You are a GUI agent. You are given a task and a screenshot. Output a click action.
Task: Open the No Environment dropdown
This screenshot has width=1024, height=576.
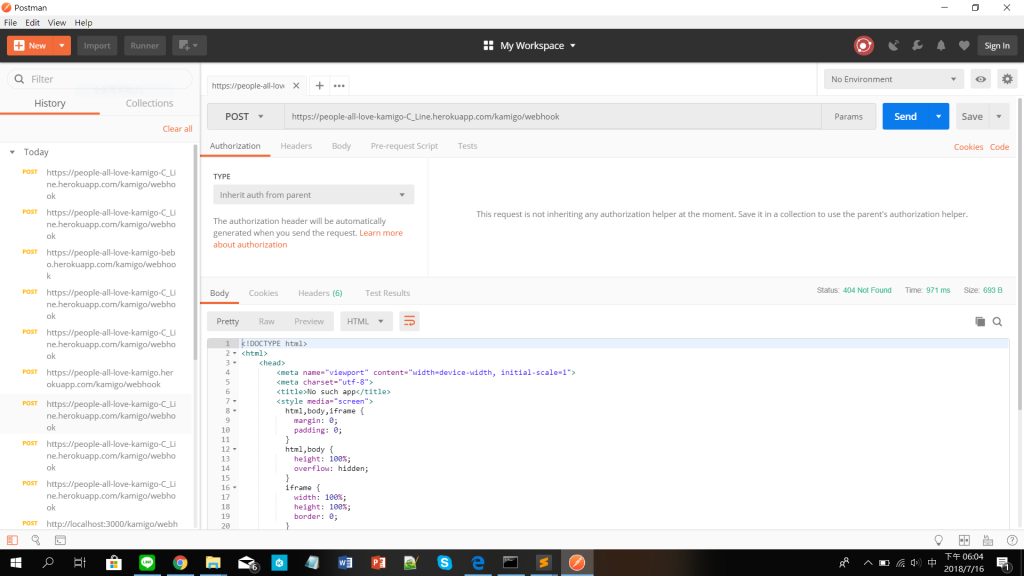tap(893, 79)
